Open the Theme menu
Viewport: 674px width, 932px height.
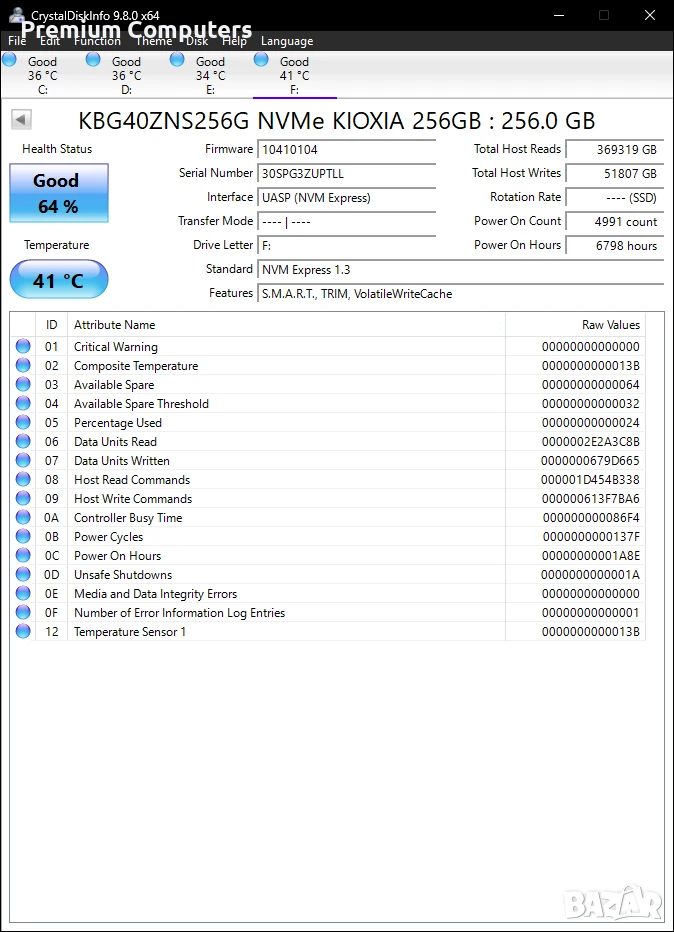click(x=153, y=41)
